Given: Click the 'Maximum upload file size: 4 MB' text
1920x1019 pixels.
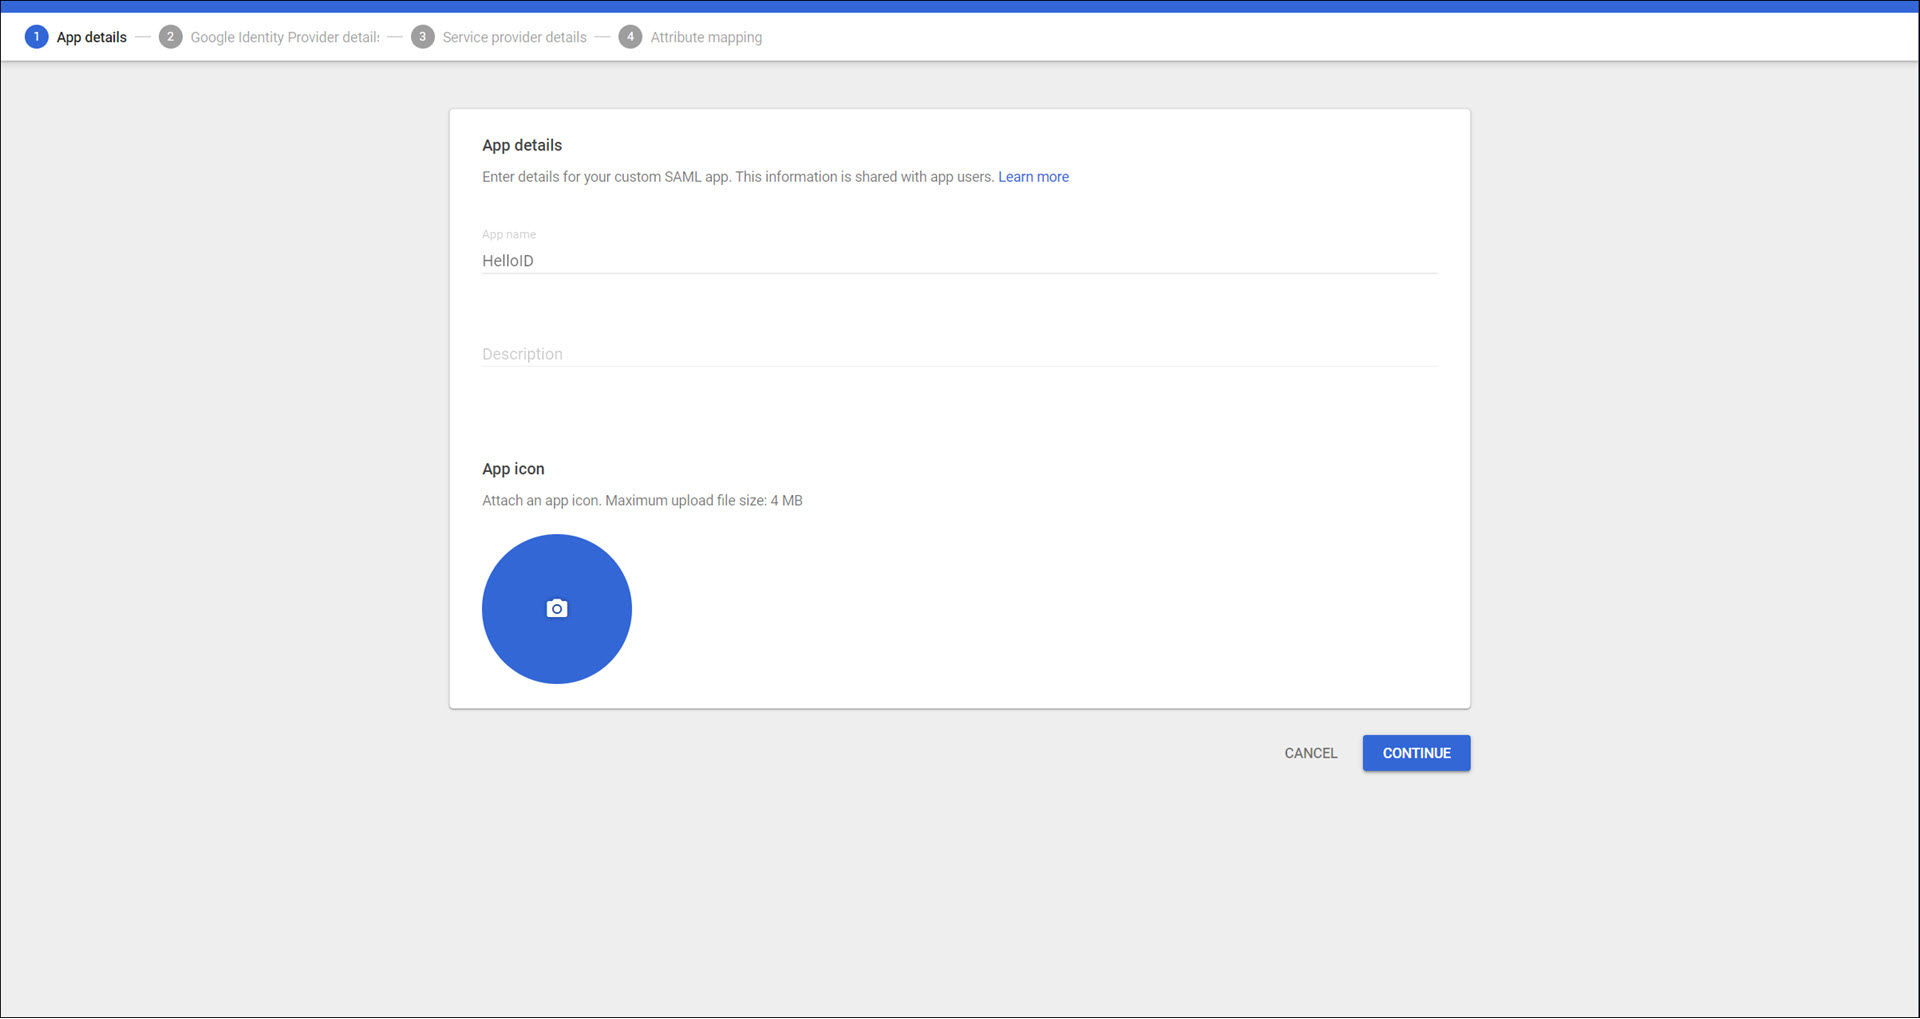Looking at the screenshot, I should 704,501.
